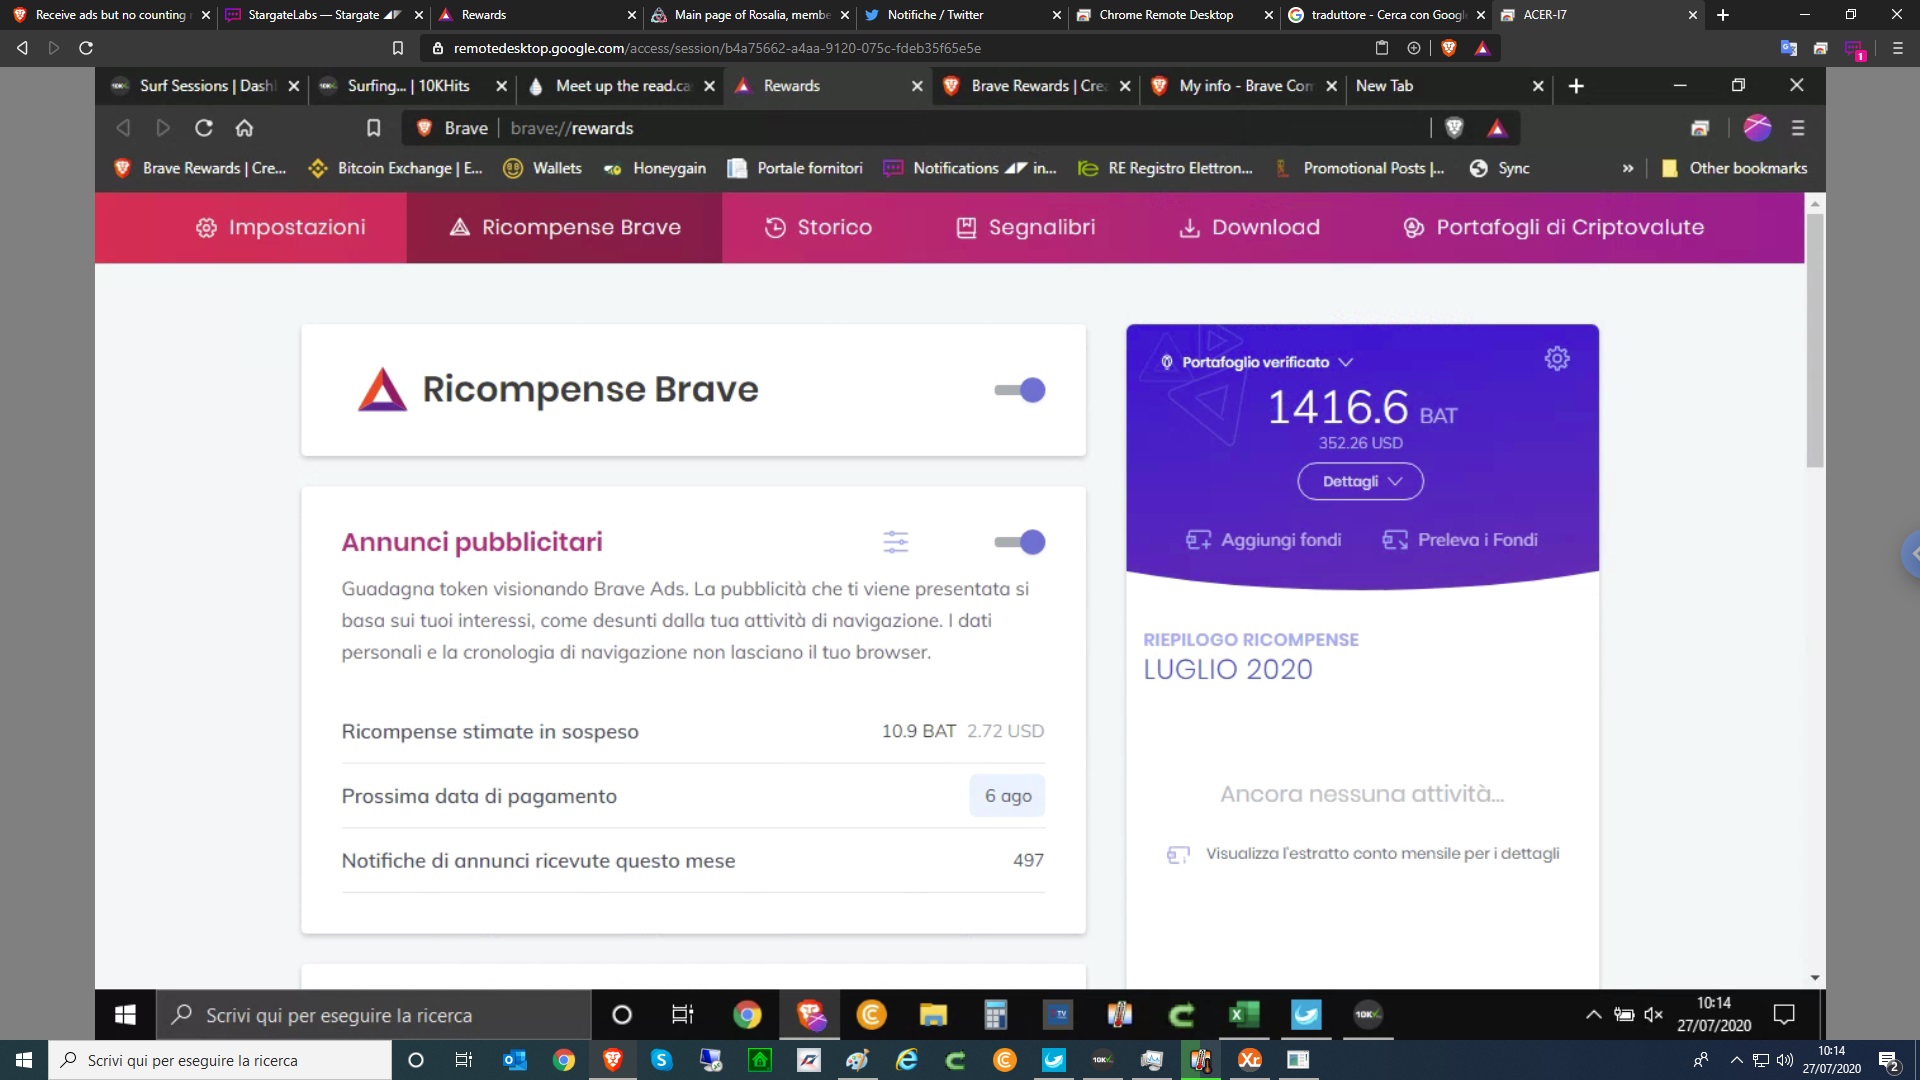1920x1080 pixels.
Task: Open Internet Explorer from local taskbar
Action: [x=906, y=1060]
